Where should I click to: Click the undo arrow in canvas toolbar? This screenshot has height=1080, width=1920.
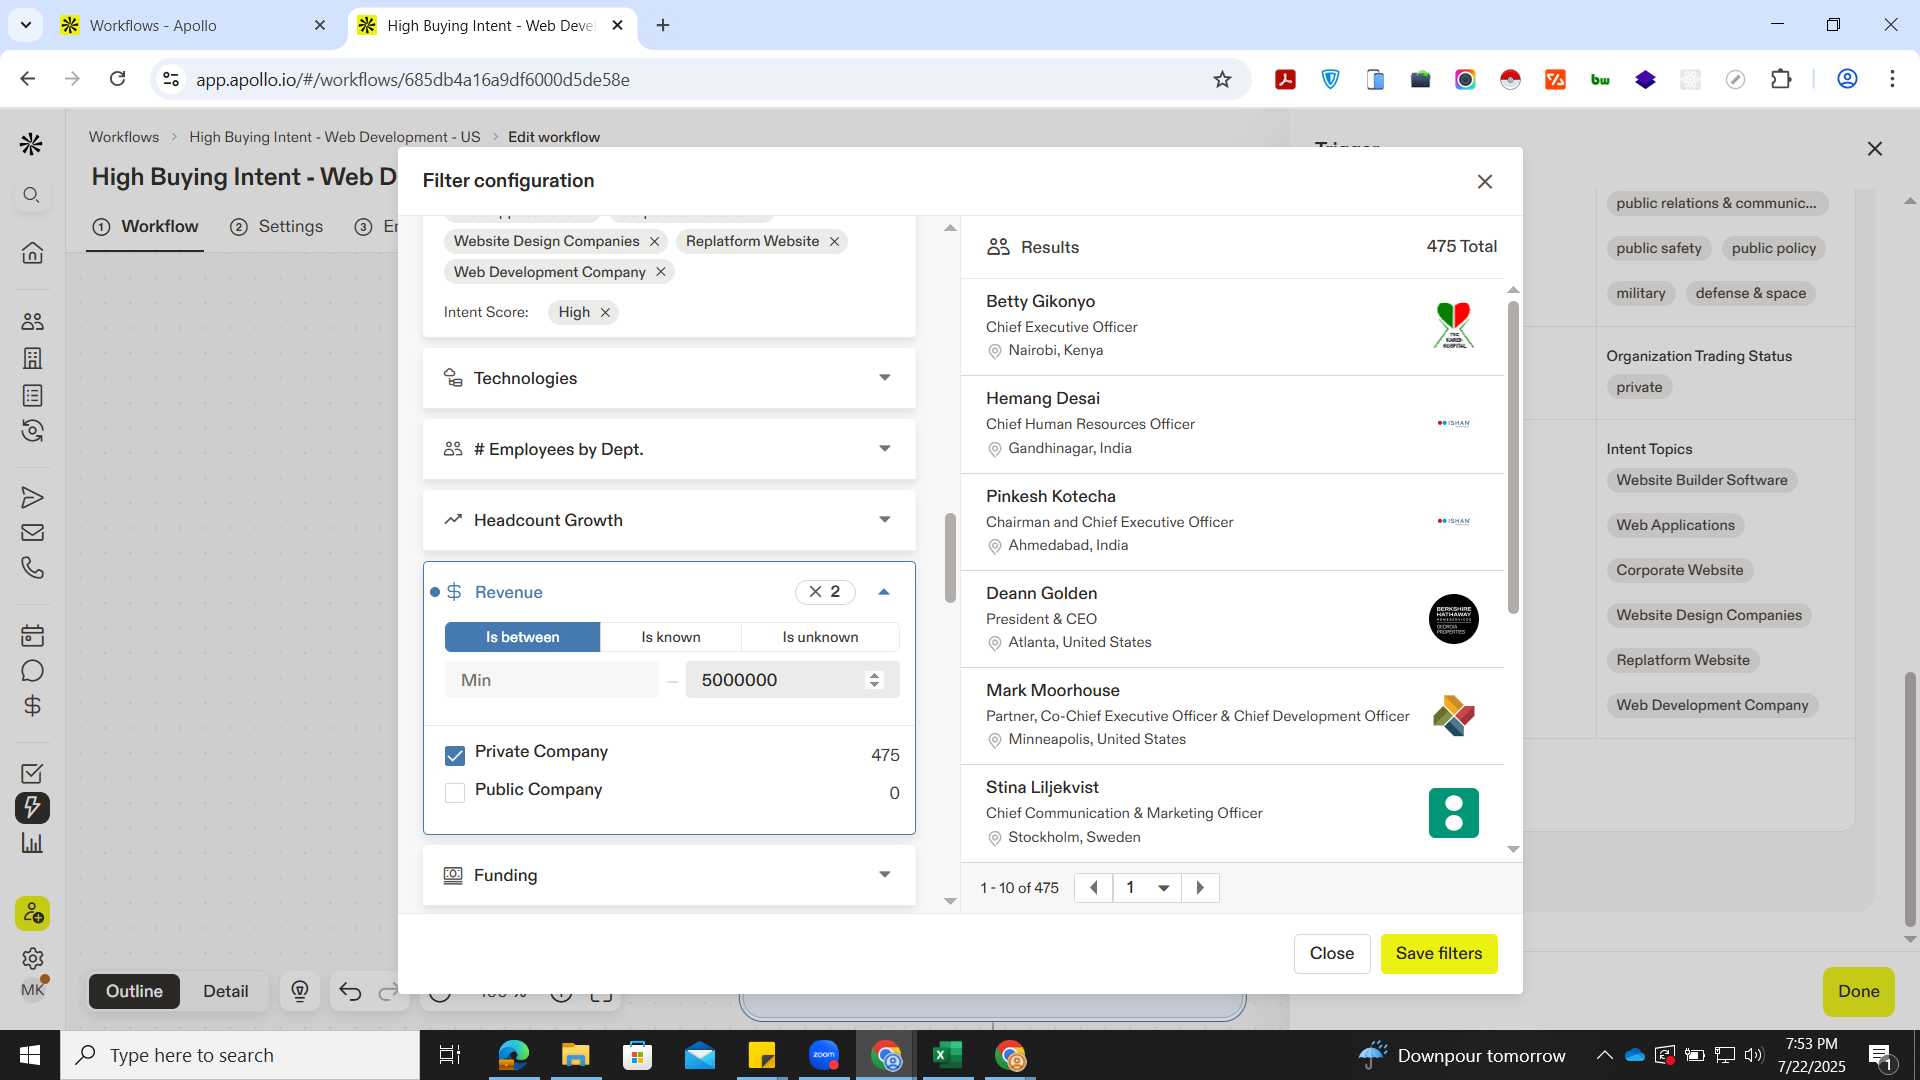click(349, 991)
